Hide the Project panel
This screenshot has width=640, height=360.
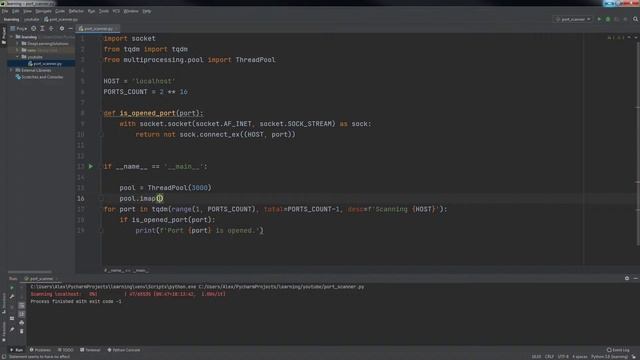pyautogui.click(x=70, y=29)
